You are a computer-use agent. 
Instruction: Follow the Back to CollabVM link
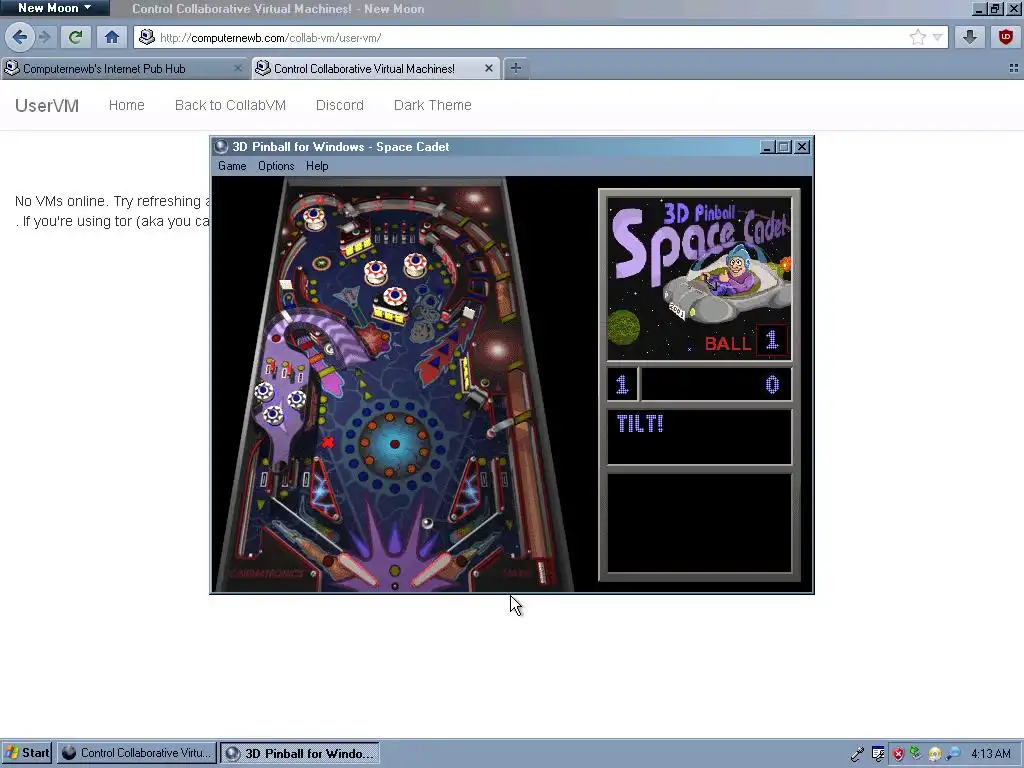click(231, 105)
